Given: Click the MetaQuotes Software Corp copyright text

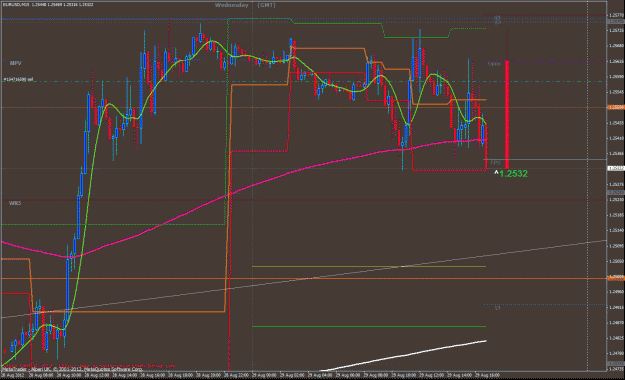Looking at the screenshot, I should 72,369.
